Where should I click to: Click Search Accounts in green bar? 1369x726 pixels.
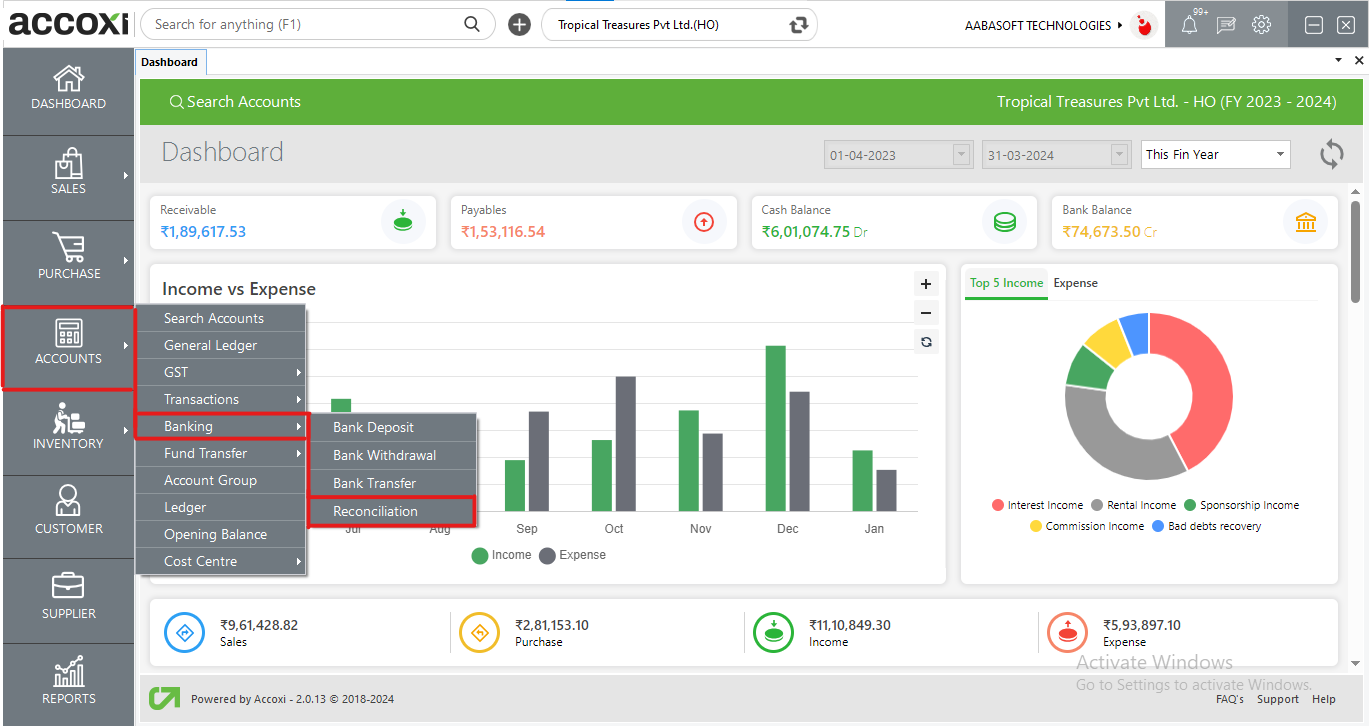235,102
